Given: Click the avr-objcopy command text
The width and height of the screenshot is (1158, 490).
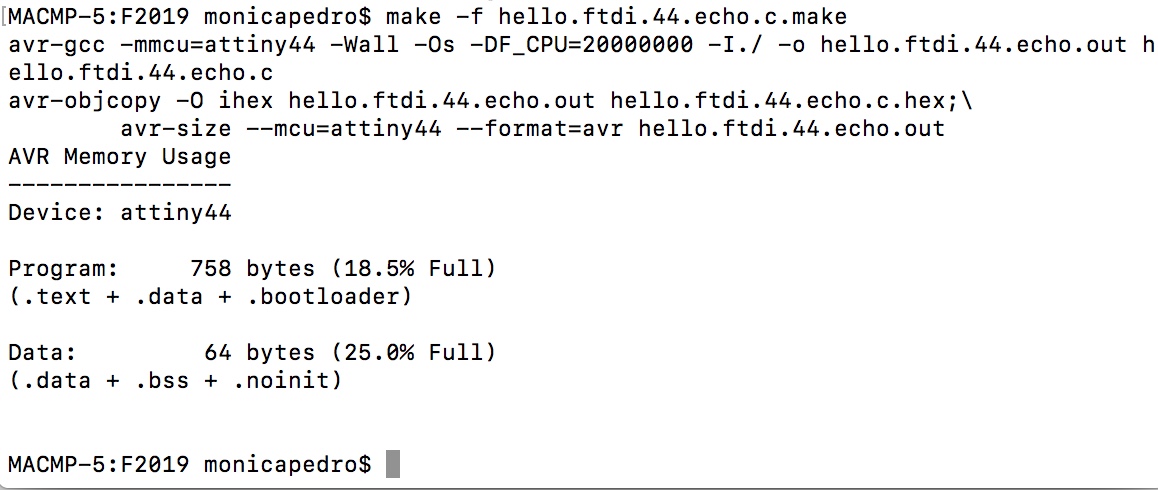Looking at the screenshot, I should point(84,101).
